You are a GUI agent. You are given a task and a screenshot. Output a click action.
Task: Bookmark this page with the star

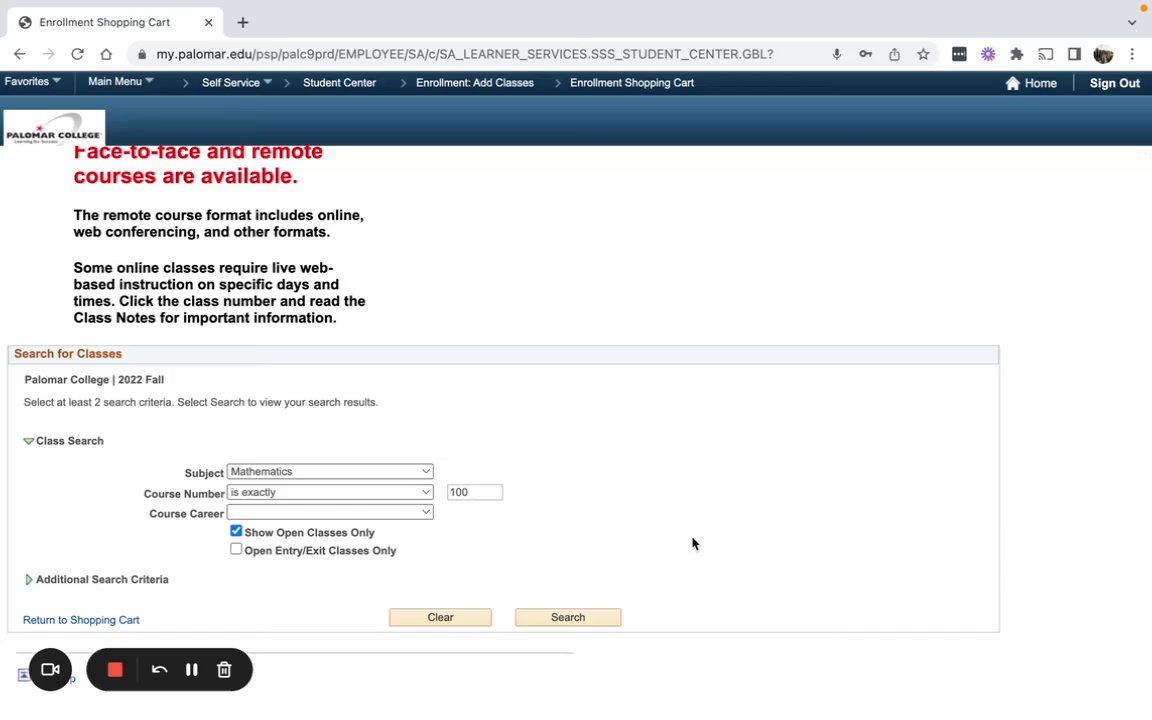point(924,54)
